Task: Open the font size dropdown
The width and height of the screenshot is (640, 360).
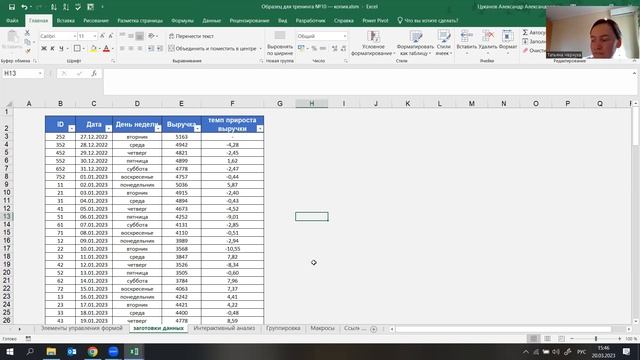Action: pyautogui.click(x=95, y=36)
